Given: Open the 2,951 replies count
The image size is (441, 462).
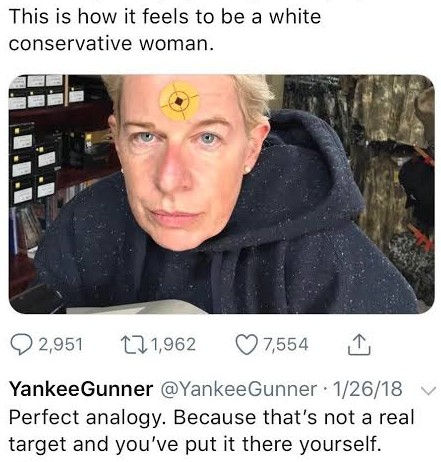Looking at the screenshot, I should pyautogui.click(x=60, y=345).
